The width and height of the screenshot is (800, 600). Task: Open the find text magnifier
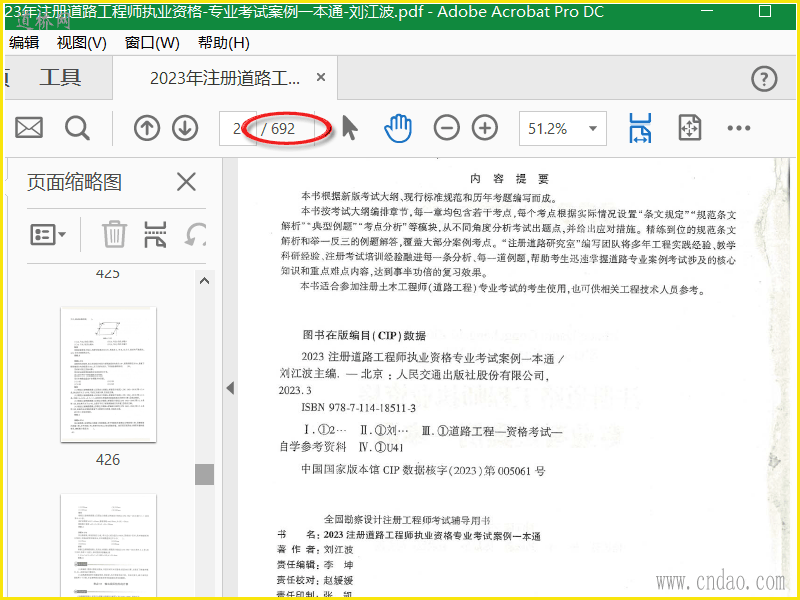point(77,128)
